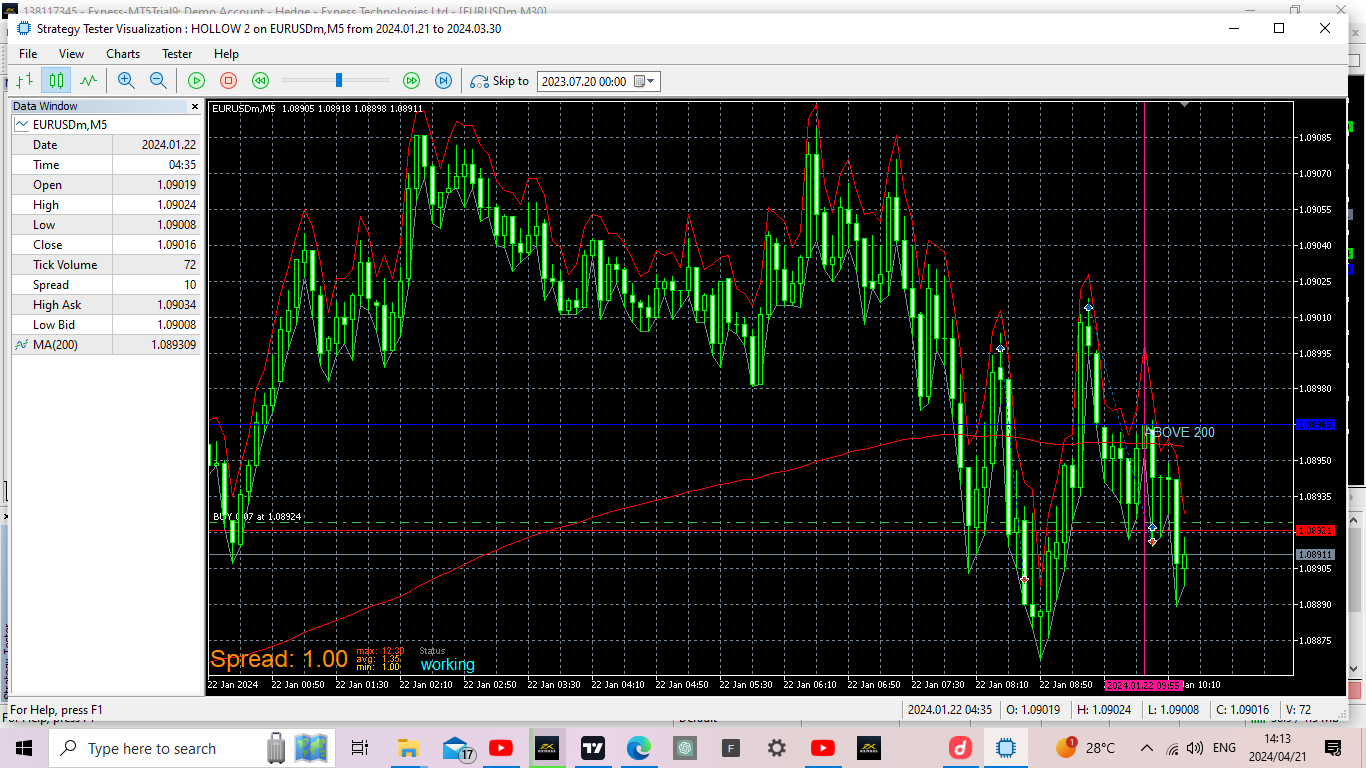Click the O: 1.09019 status bar cell
Screen dimensions: 1366x768
pos(1032,710)
